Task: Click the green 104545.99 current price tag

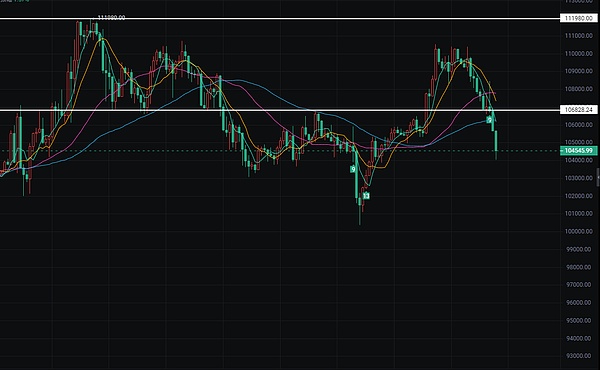Action: (x=578, y=151)
